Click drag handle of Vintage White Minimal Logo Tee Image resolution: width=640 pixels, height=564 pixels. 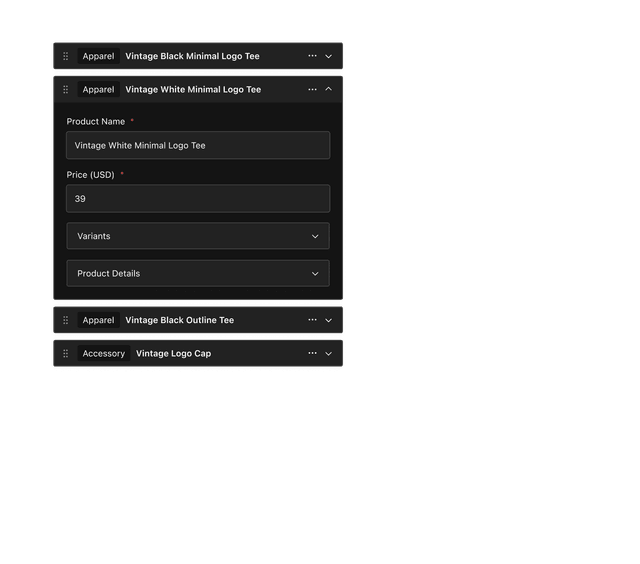click(x=66, y=90)
